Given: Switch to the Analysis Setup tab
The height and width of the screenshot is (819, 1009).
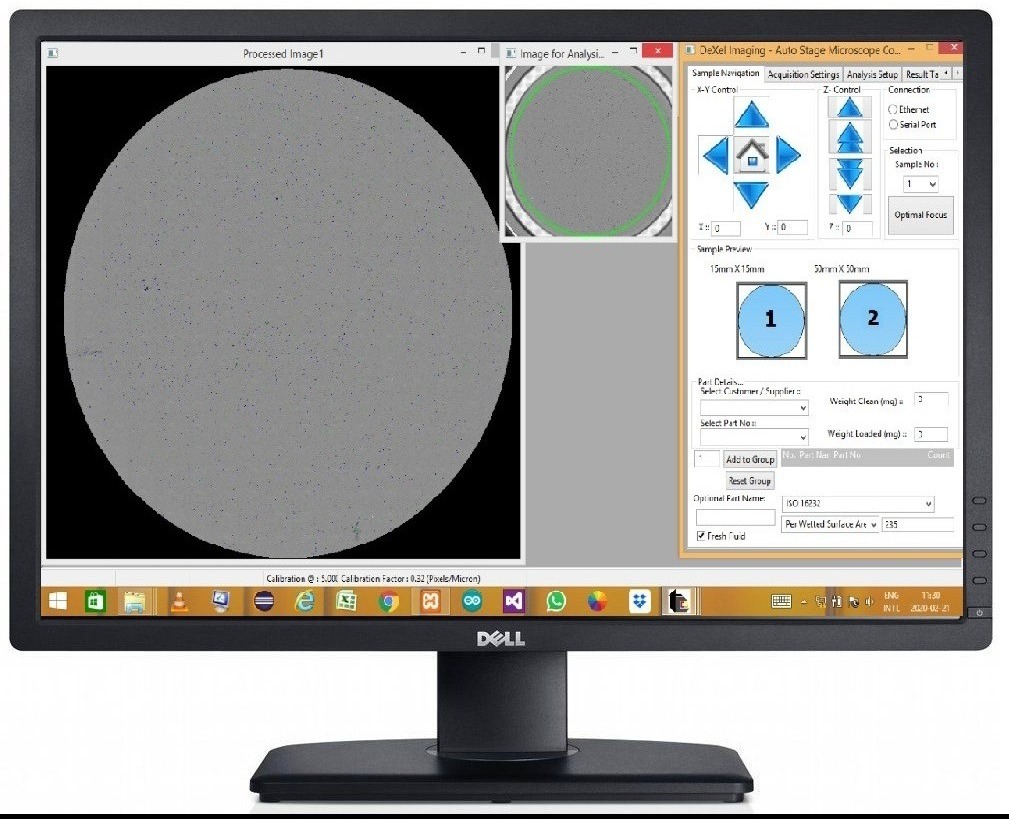Looking at the screenshot, I should [x=871, y=75].
